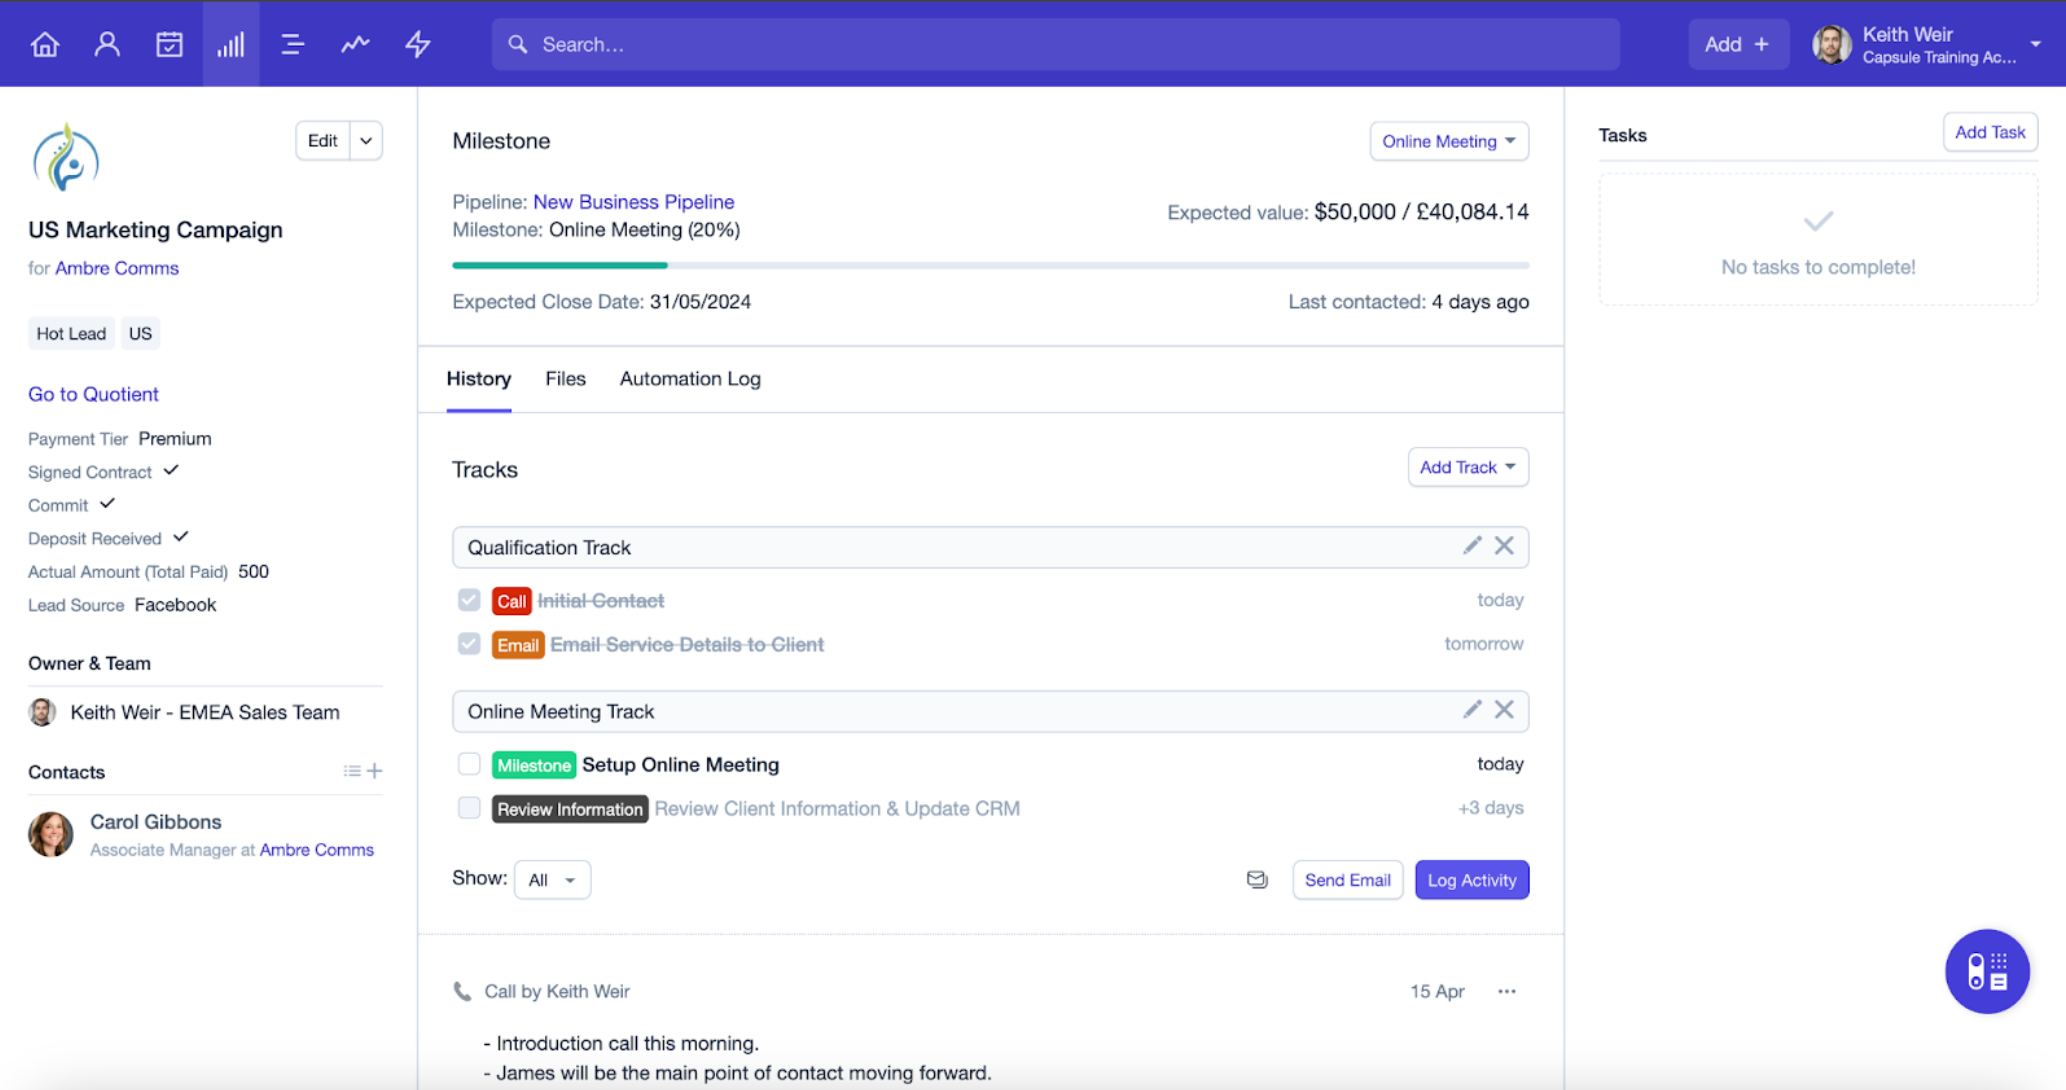Click the milestone progress bar
2066x1090 pixels.
tap(990, 265)
